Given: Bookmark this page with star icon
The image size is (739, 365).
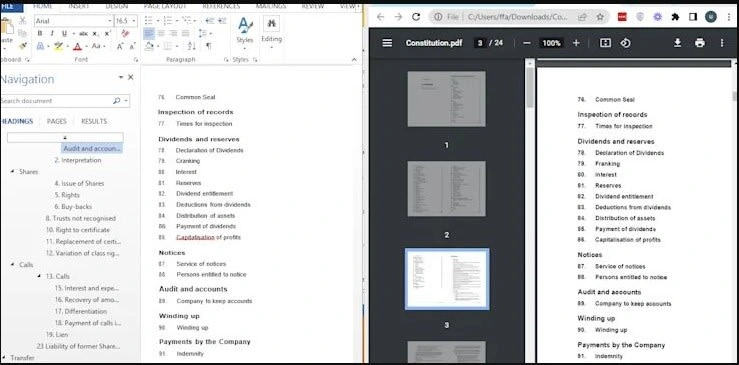Looking at the screenshot, I should coord(600,17).
